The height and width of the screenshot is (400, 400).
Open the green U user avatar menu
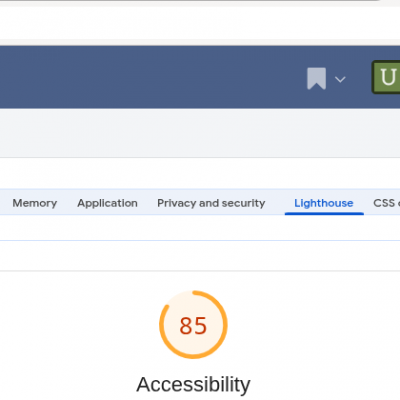click(x=386, y=77)
